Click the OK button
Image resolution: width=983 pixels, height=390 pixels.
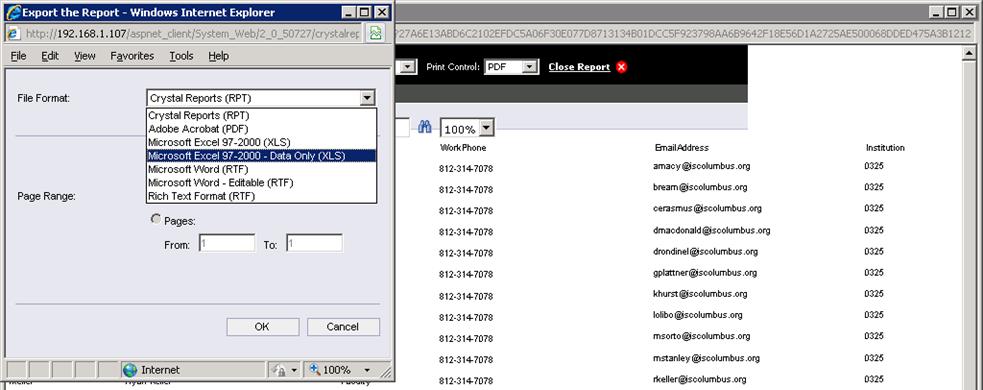point(262,327)
